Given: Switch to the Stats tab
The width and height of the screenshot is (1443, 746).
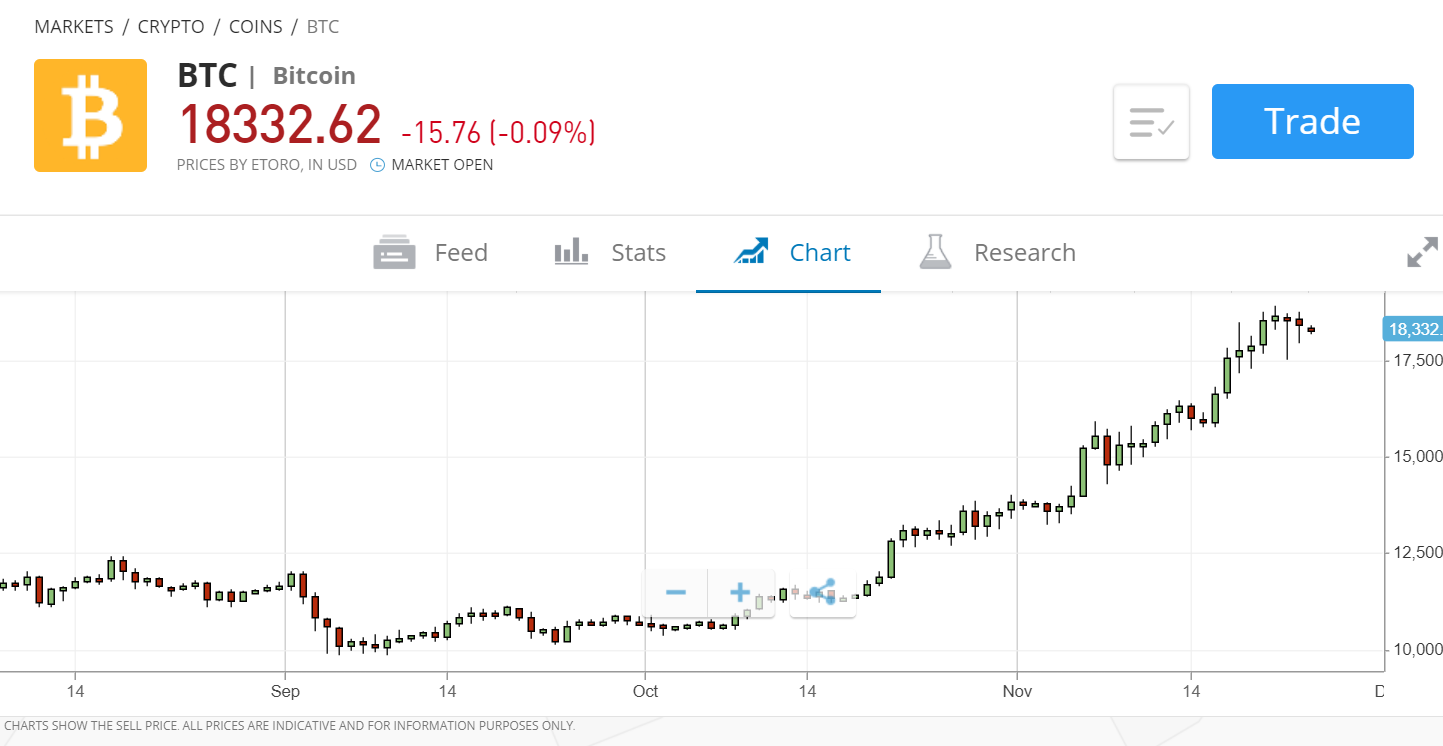Looking at the screenshot, I should coord(610,253).
